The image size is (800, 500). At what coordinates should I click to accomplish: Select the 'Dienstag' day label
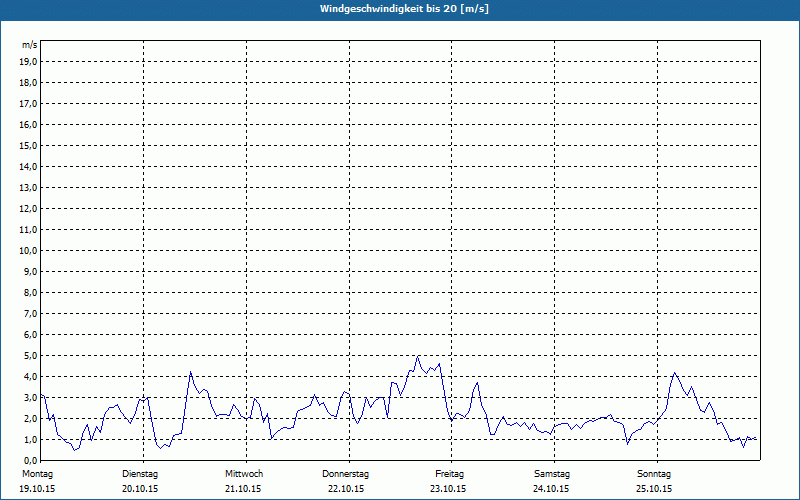tap(140, 474)
